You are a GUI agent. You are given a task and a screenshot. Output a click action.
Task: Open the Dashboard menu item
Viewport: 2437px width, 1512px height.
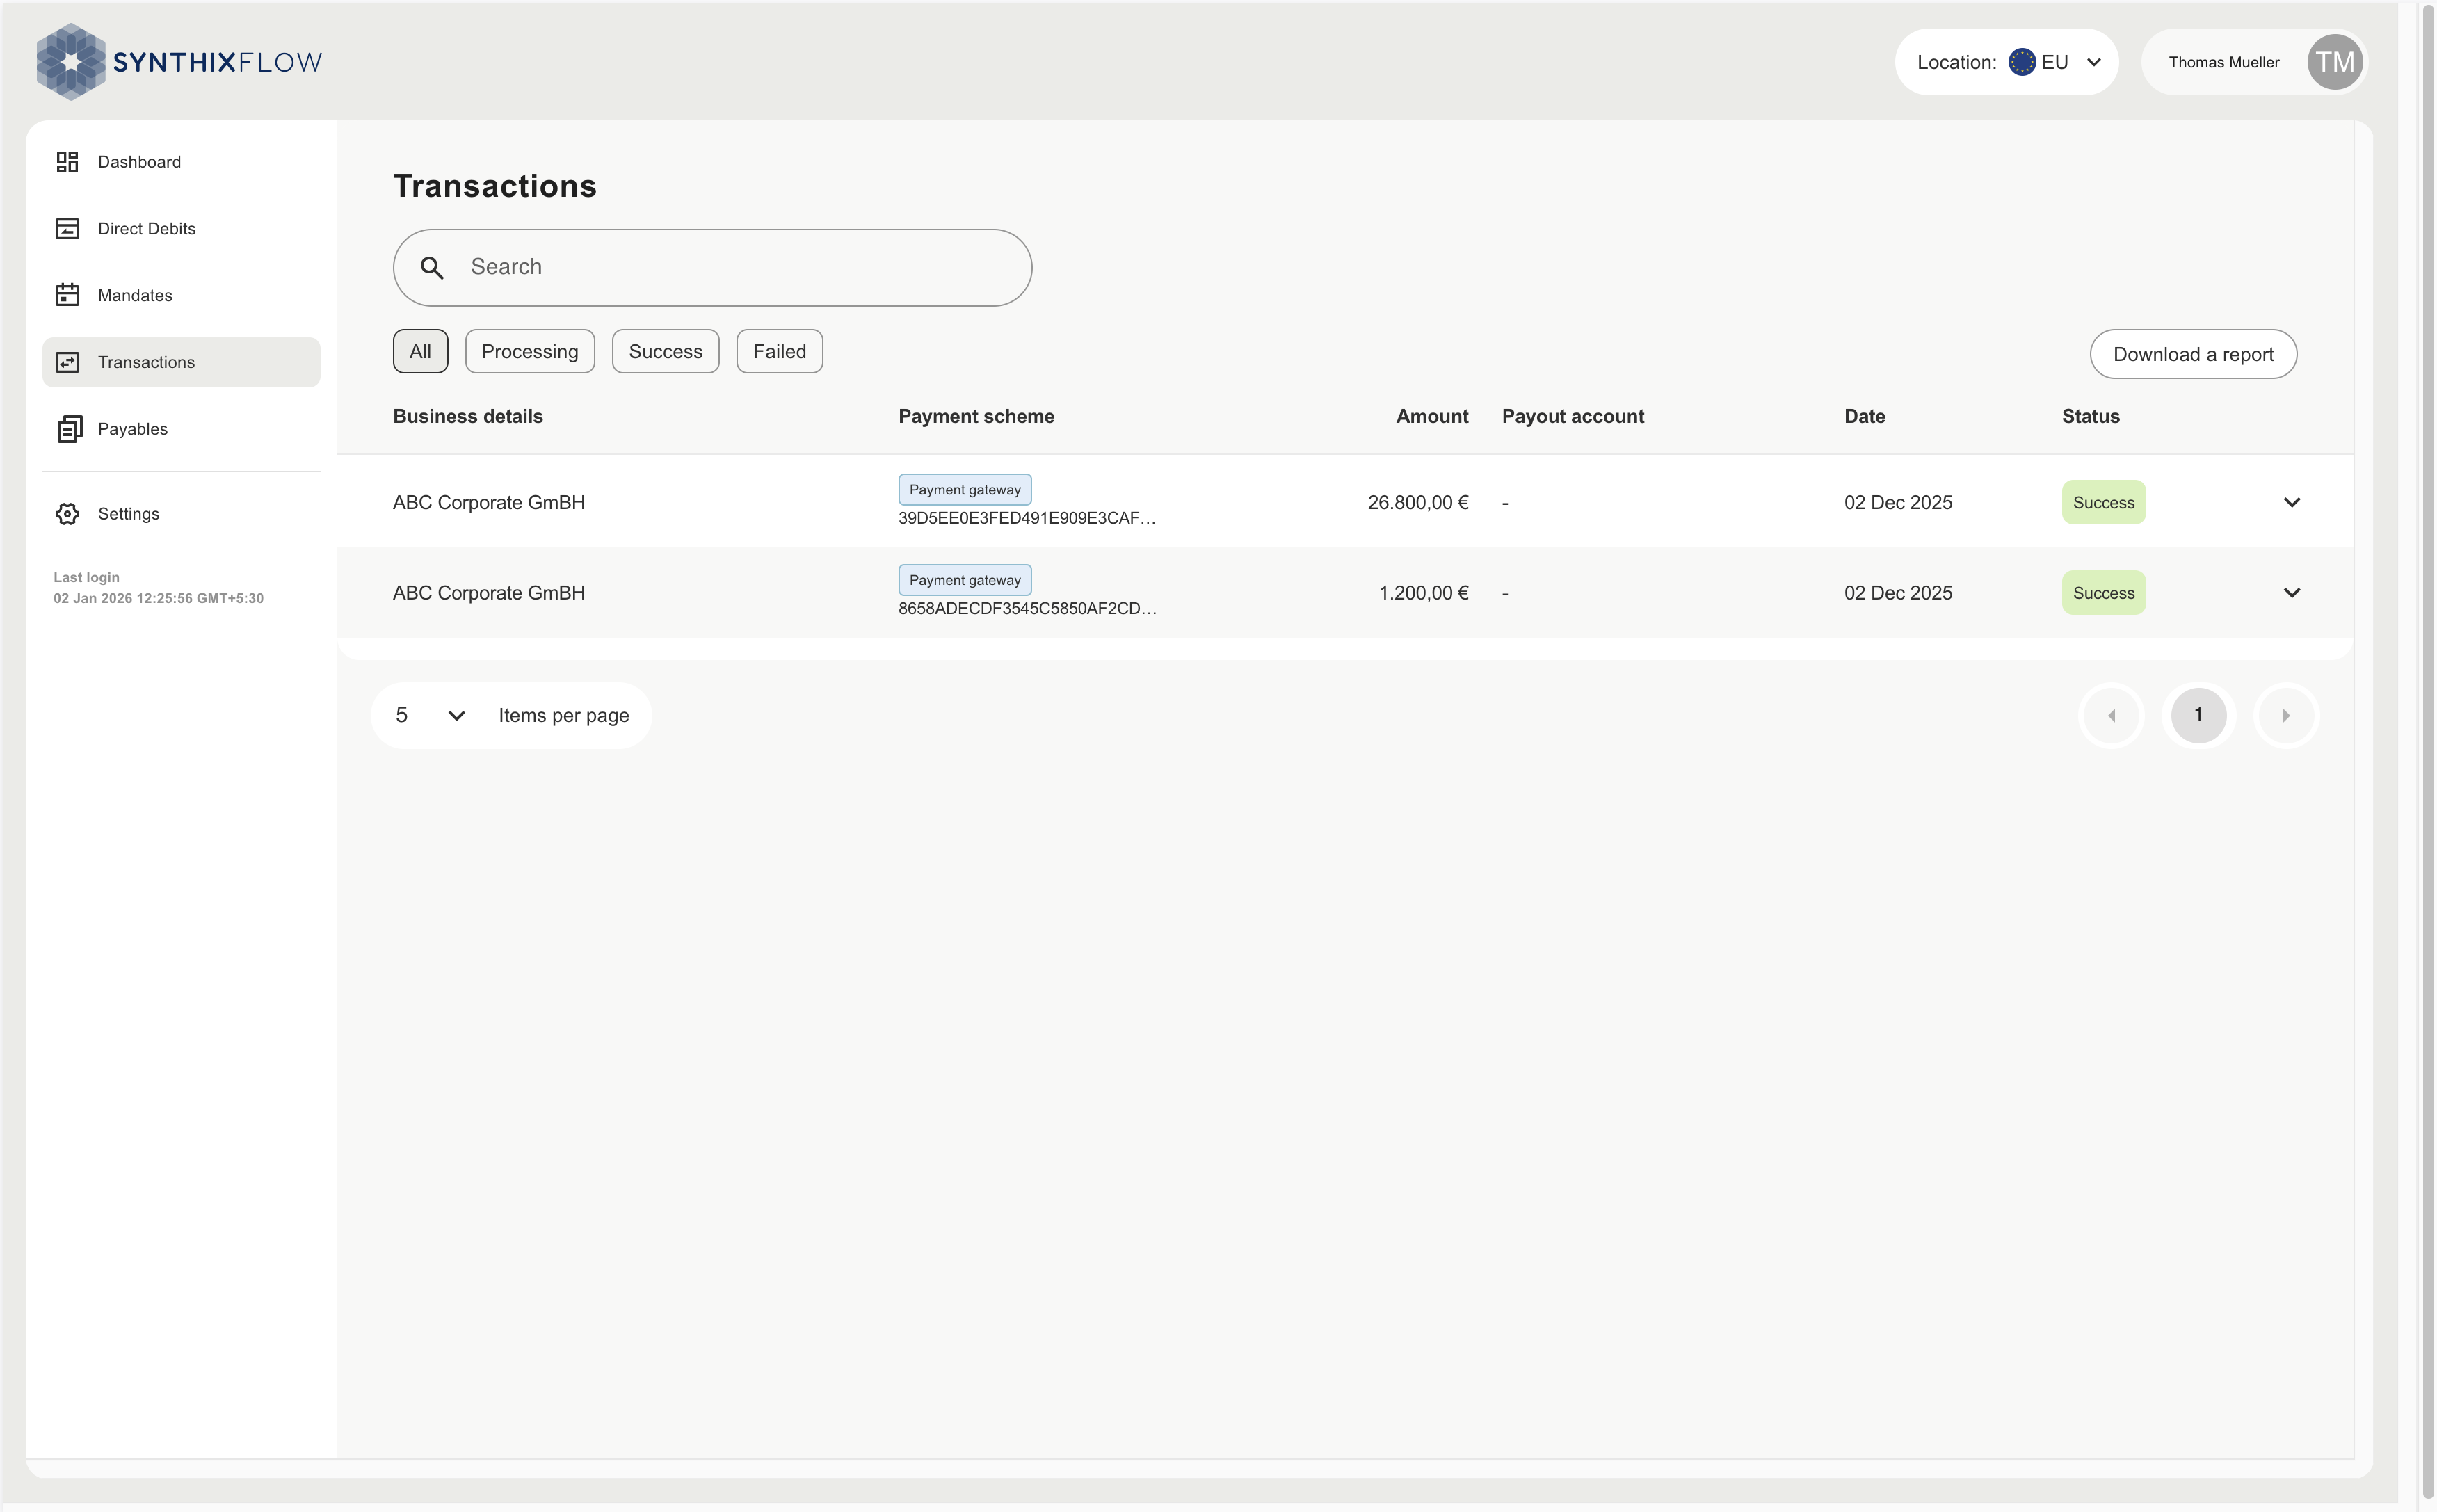pos(181,162)
